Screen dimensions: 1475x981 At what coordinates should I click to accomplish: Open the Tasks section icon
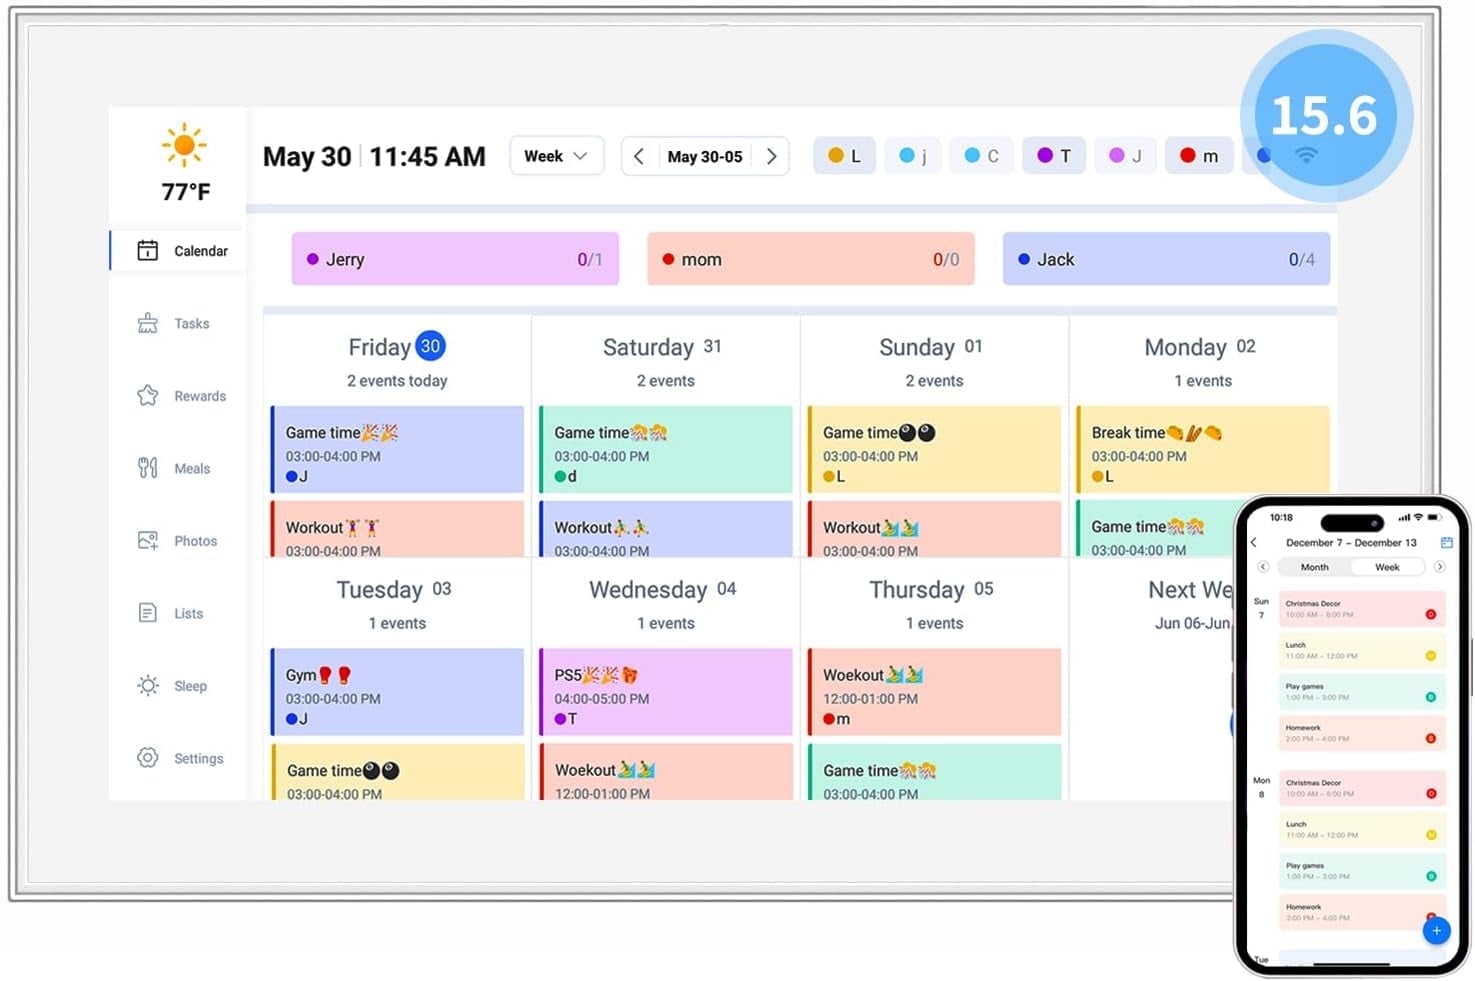click(148, 323)
